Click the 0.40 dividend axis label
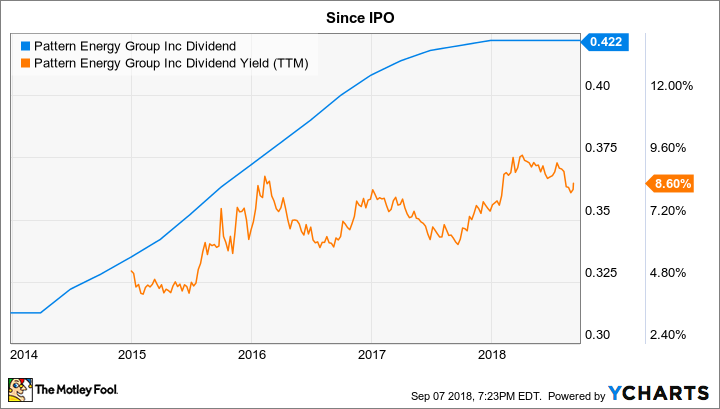 (597, 86)
